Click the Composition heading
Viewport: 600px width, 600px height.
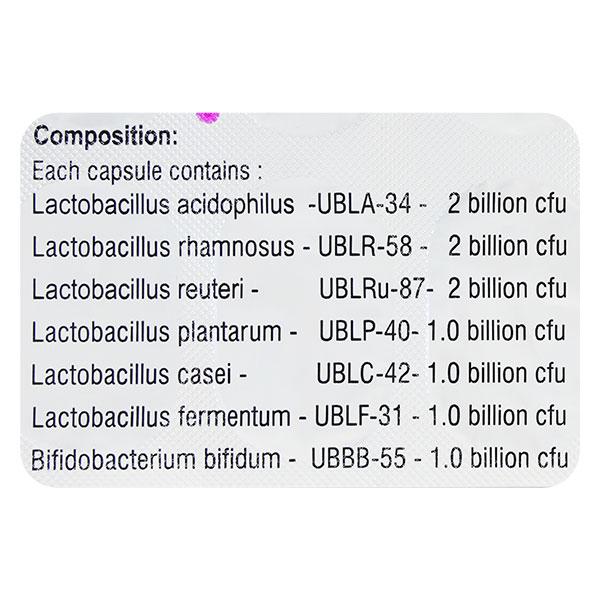[106, 135]
